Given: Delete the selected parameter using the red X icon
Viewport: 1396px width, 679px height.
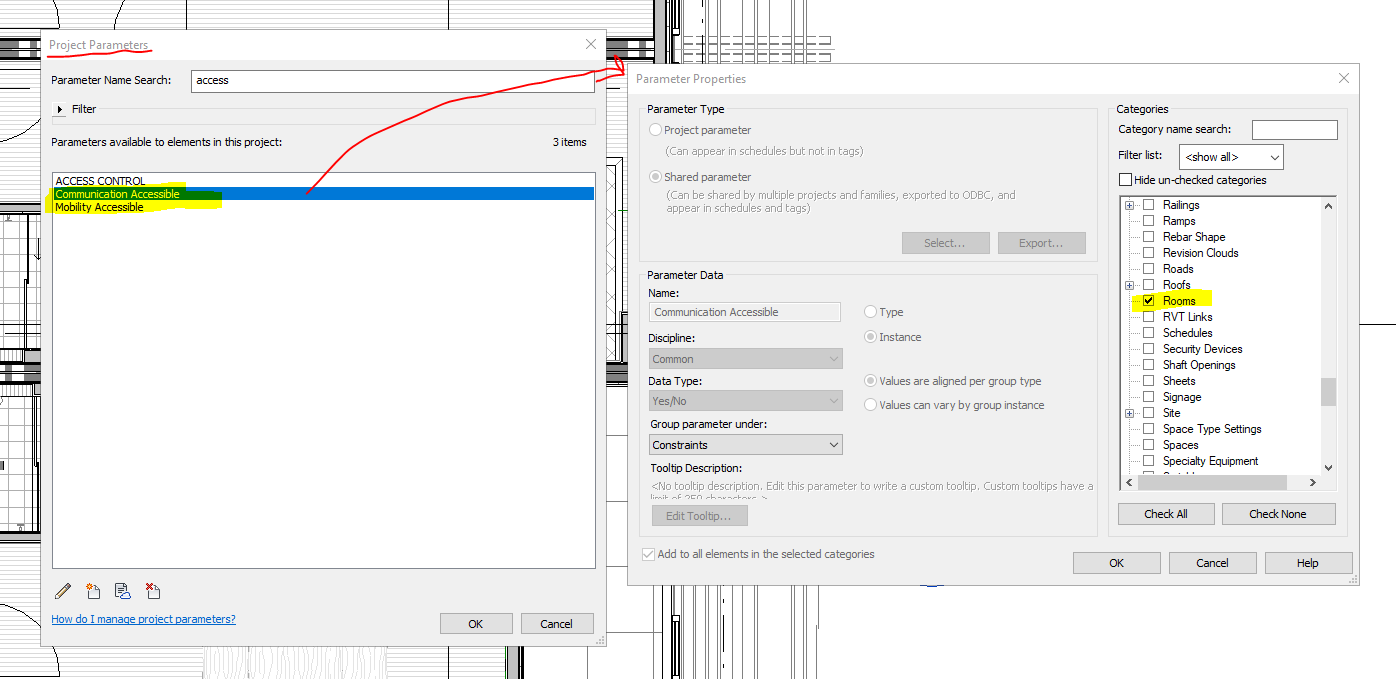Looking at the screenshot, I should click(x=152, y=590).
